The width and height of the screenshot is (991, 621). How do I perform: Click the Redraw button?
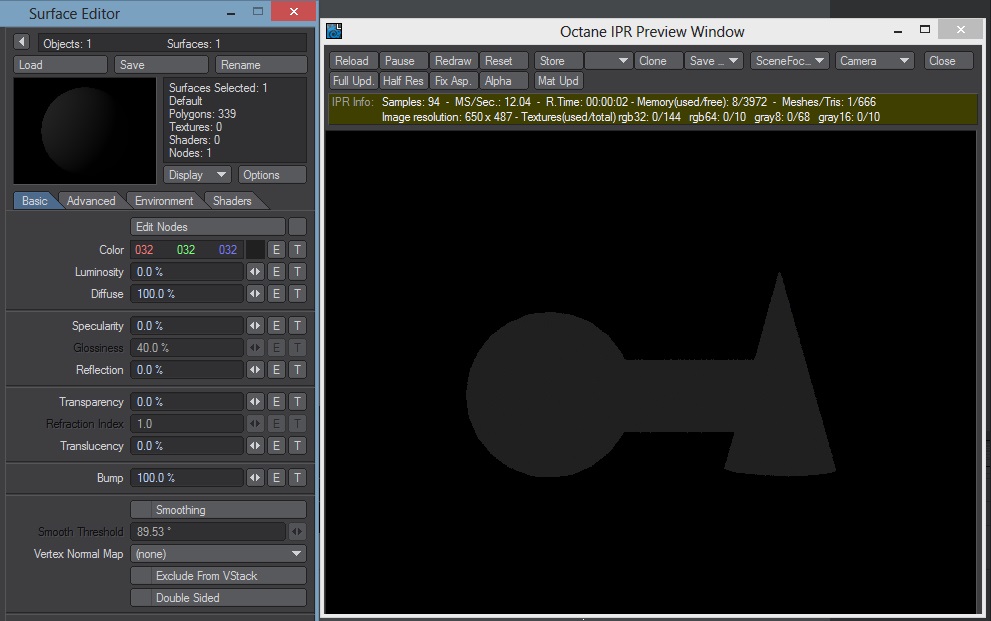tap(453, 61)
